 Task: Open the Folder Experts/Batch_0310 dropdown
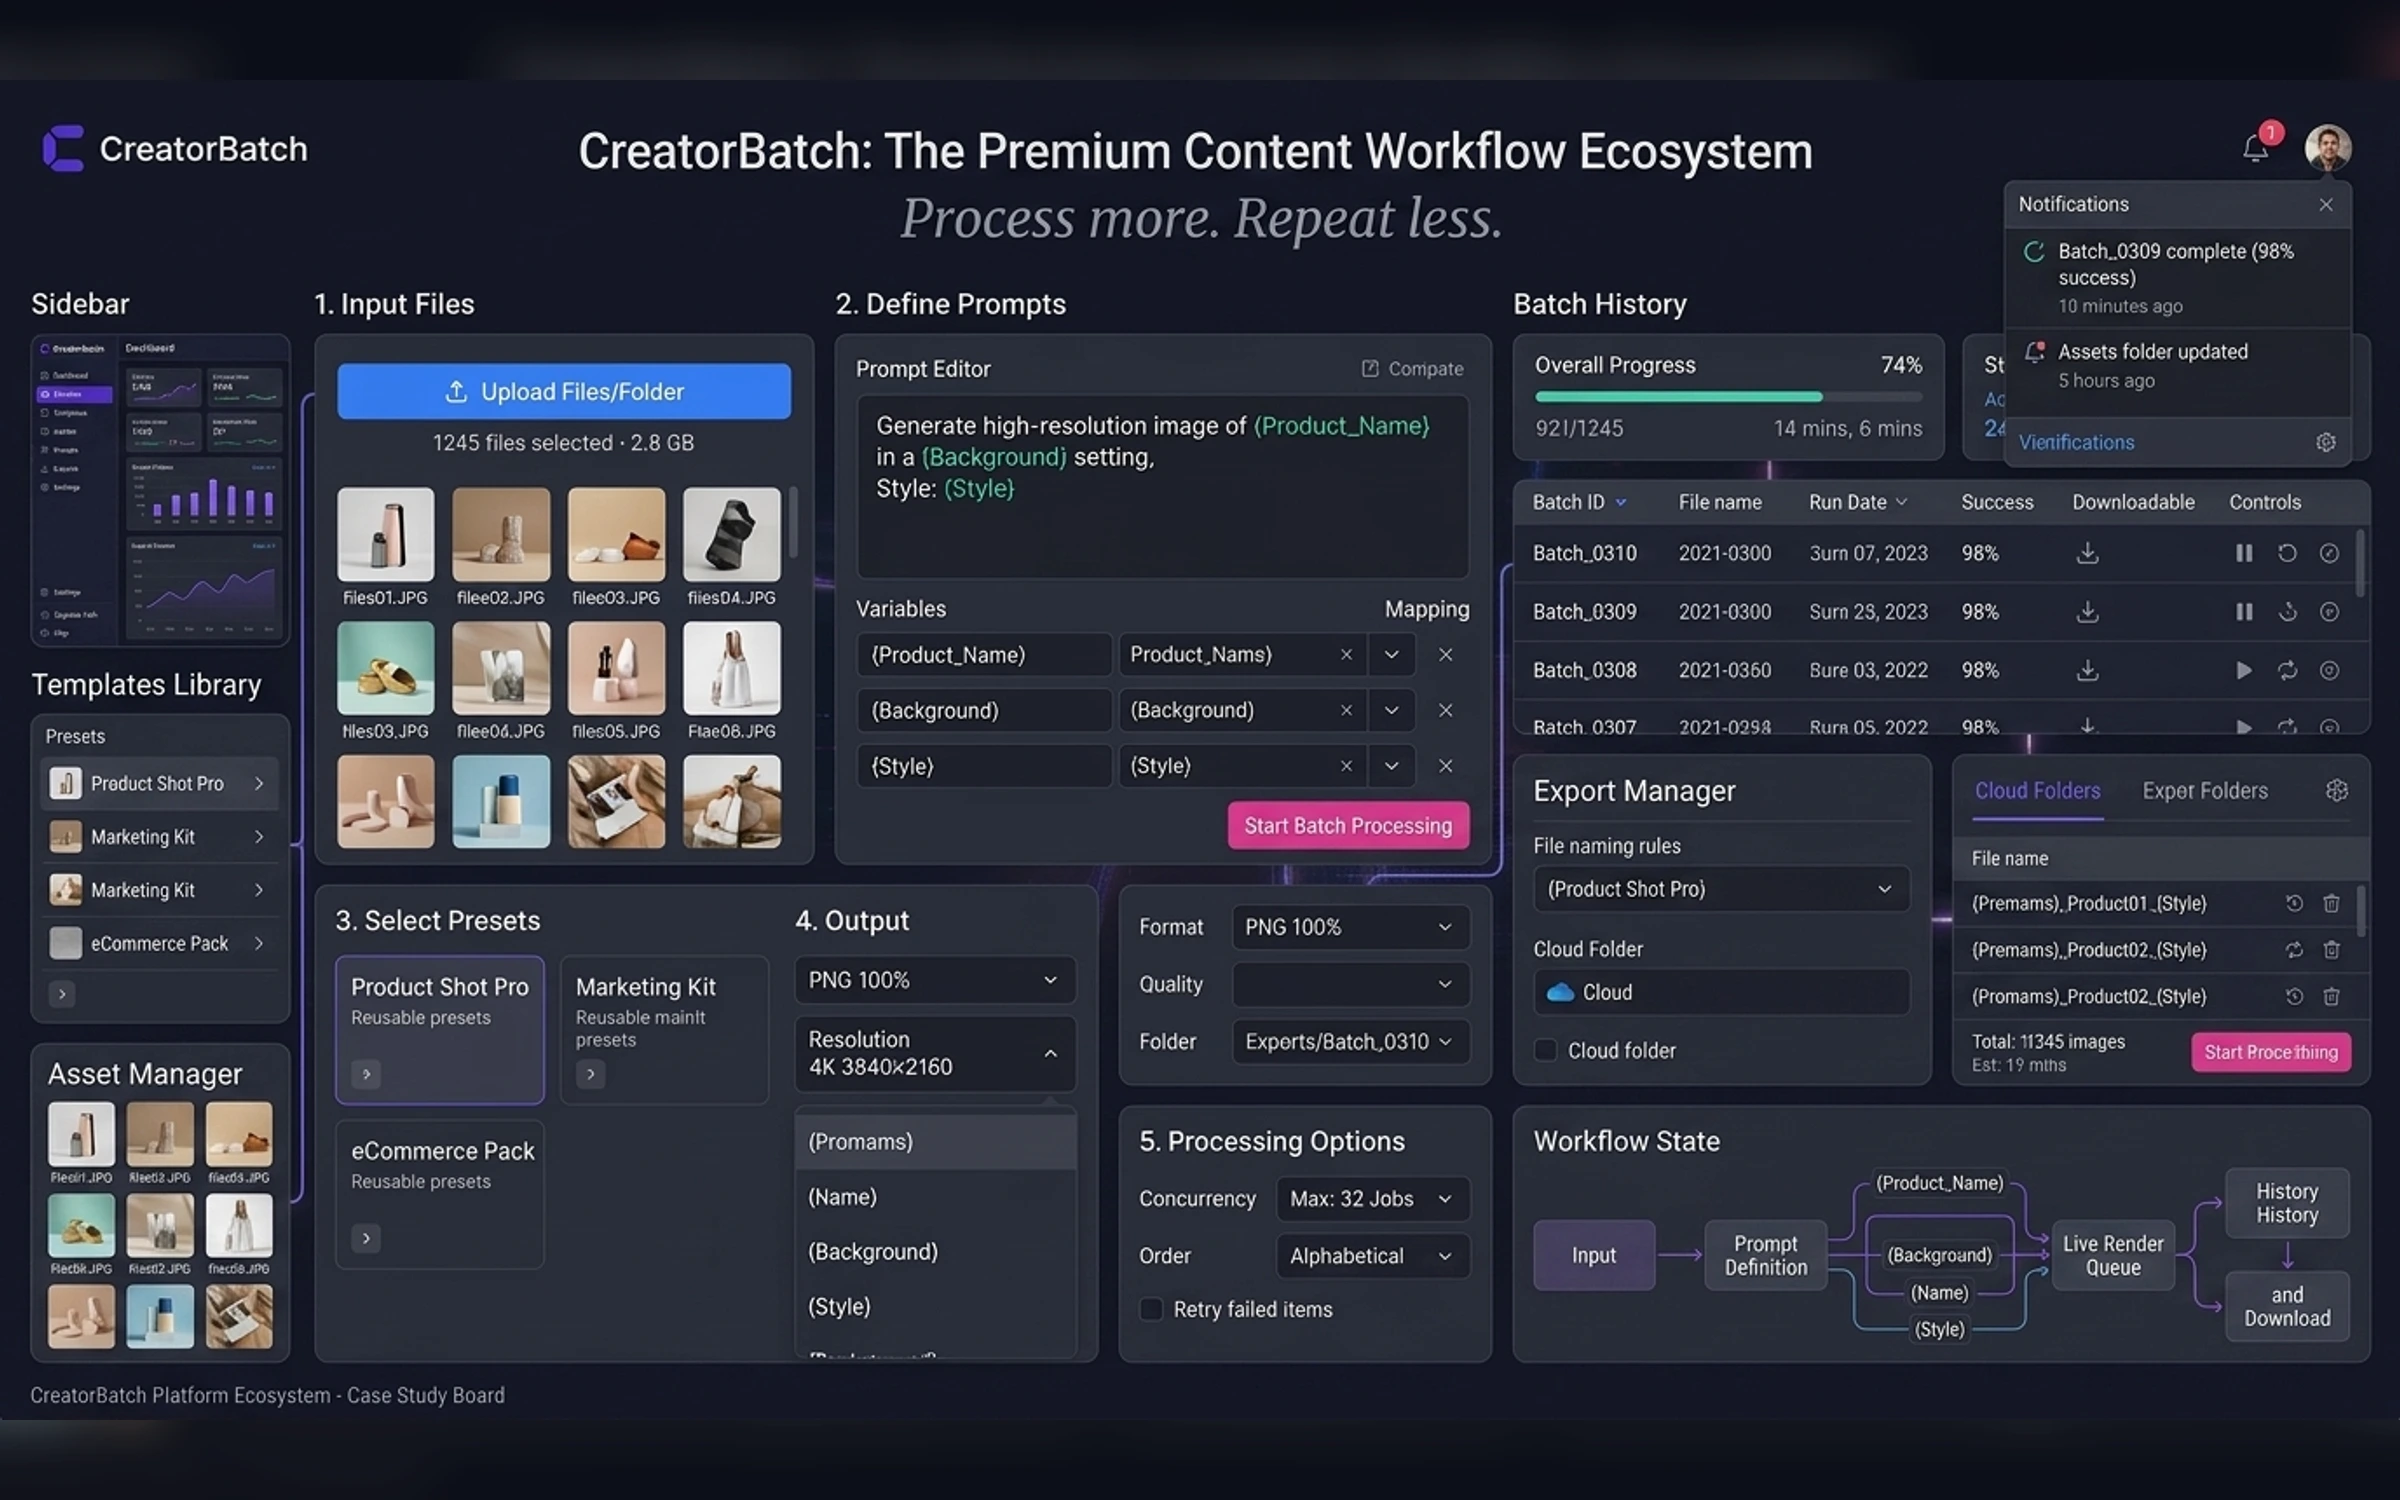pos(1350,1041)
